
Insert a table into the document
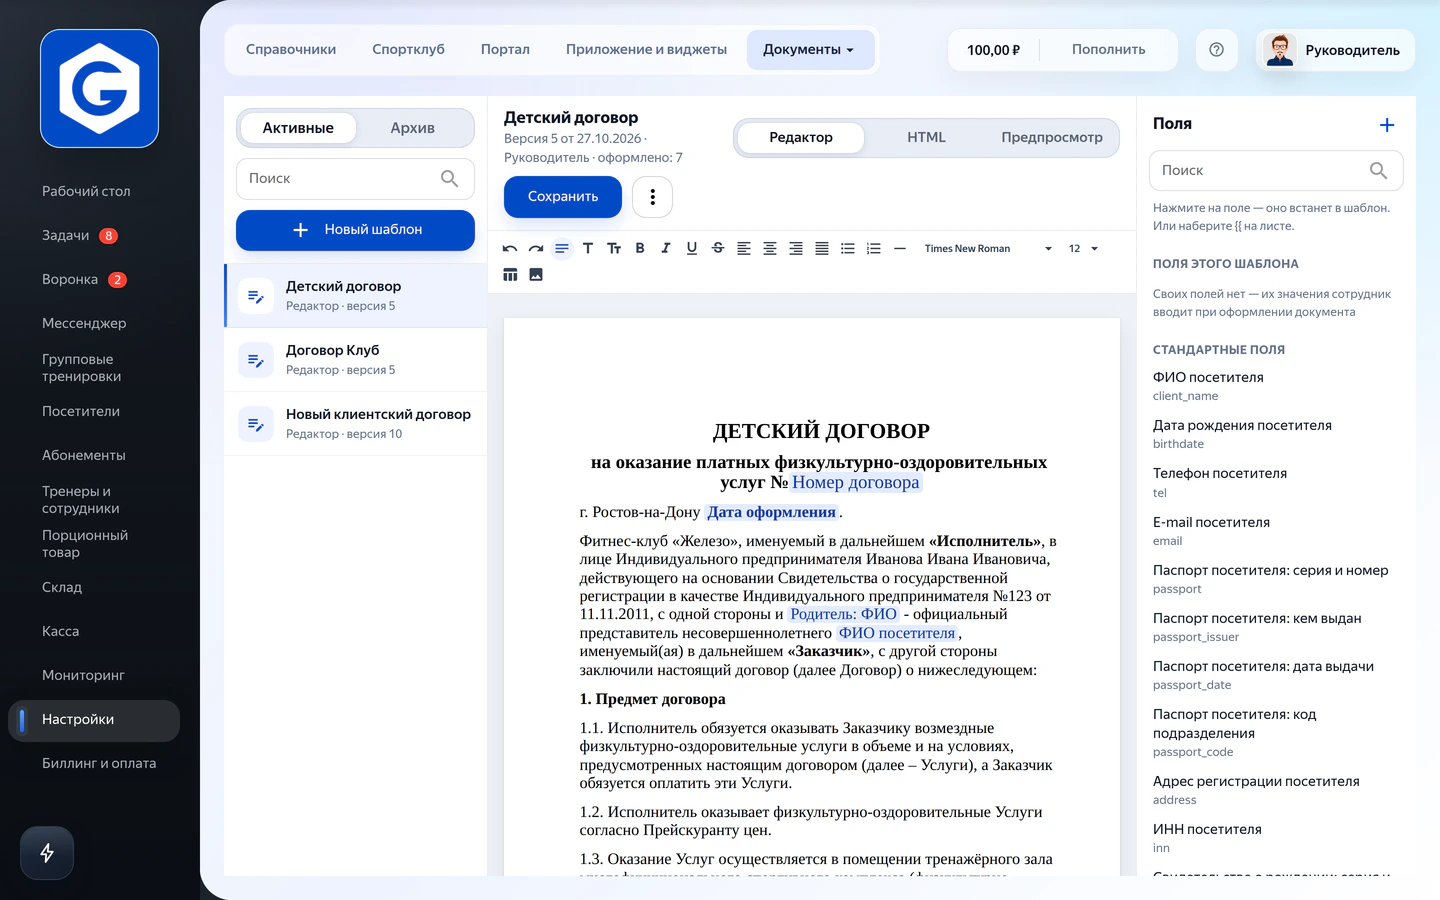pos(510,275)
